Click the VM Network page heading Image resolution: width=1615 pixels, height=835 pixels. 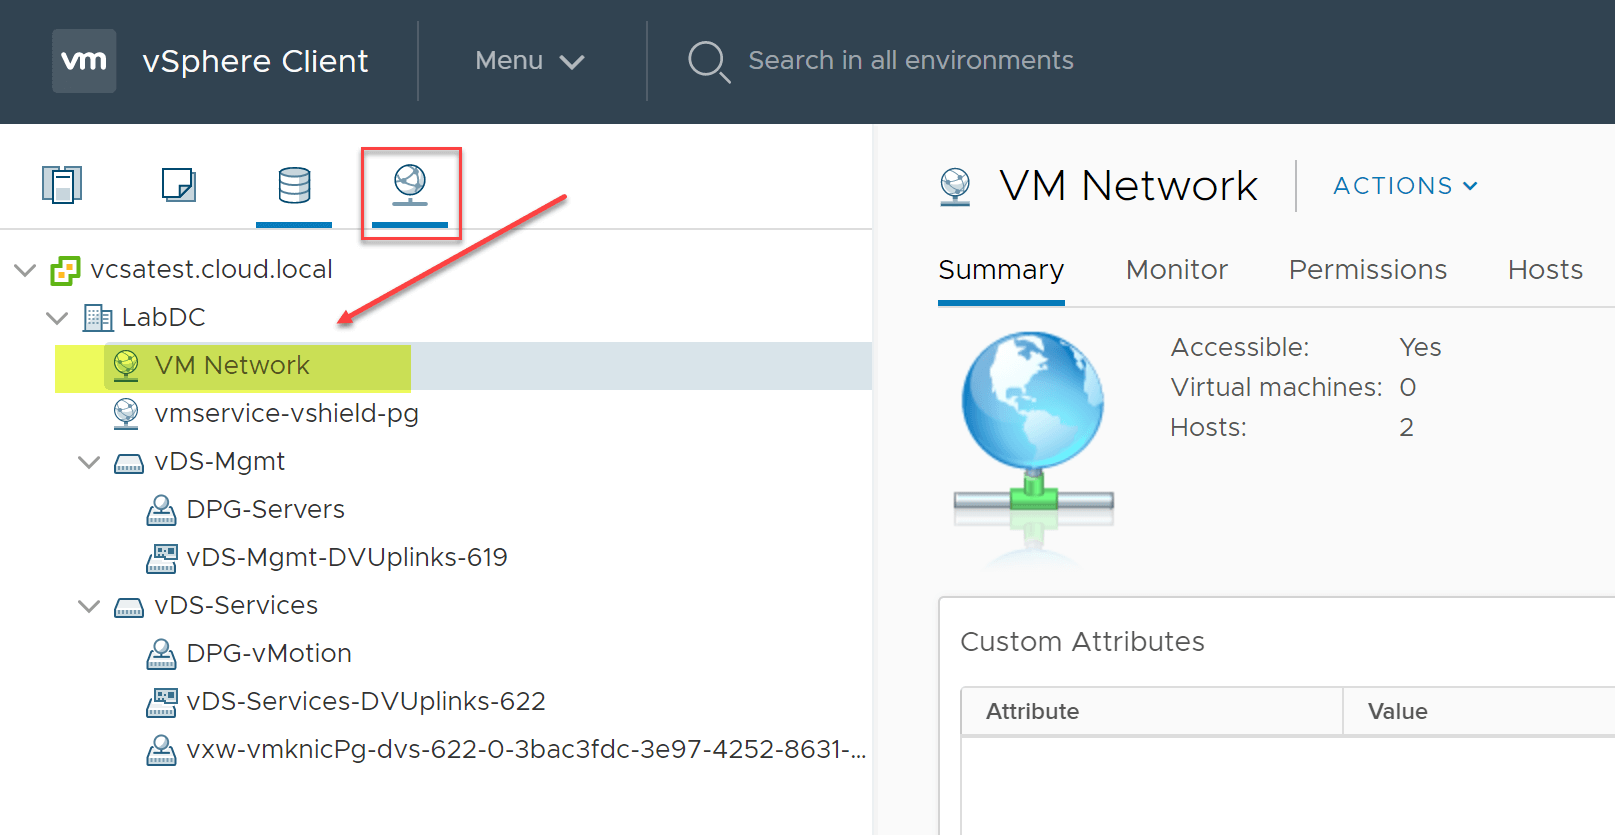coord(1128,186)
